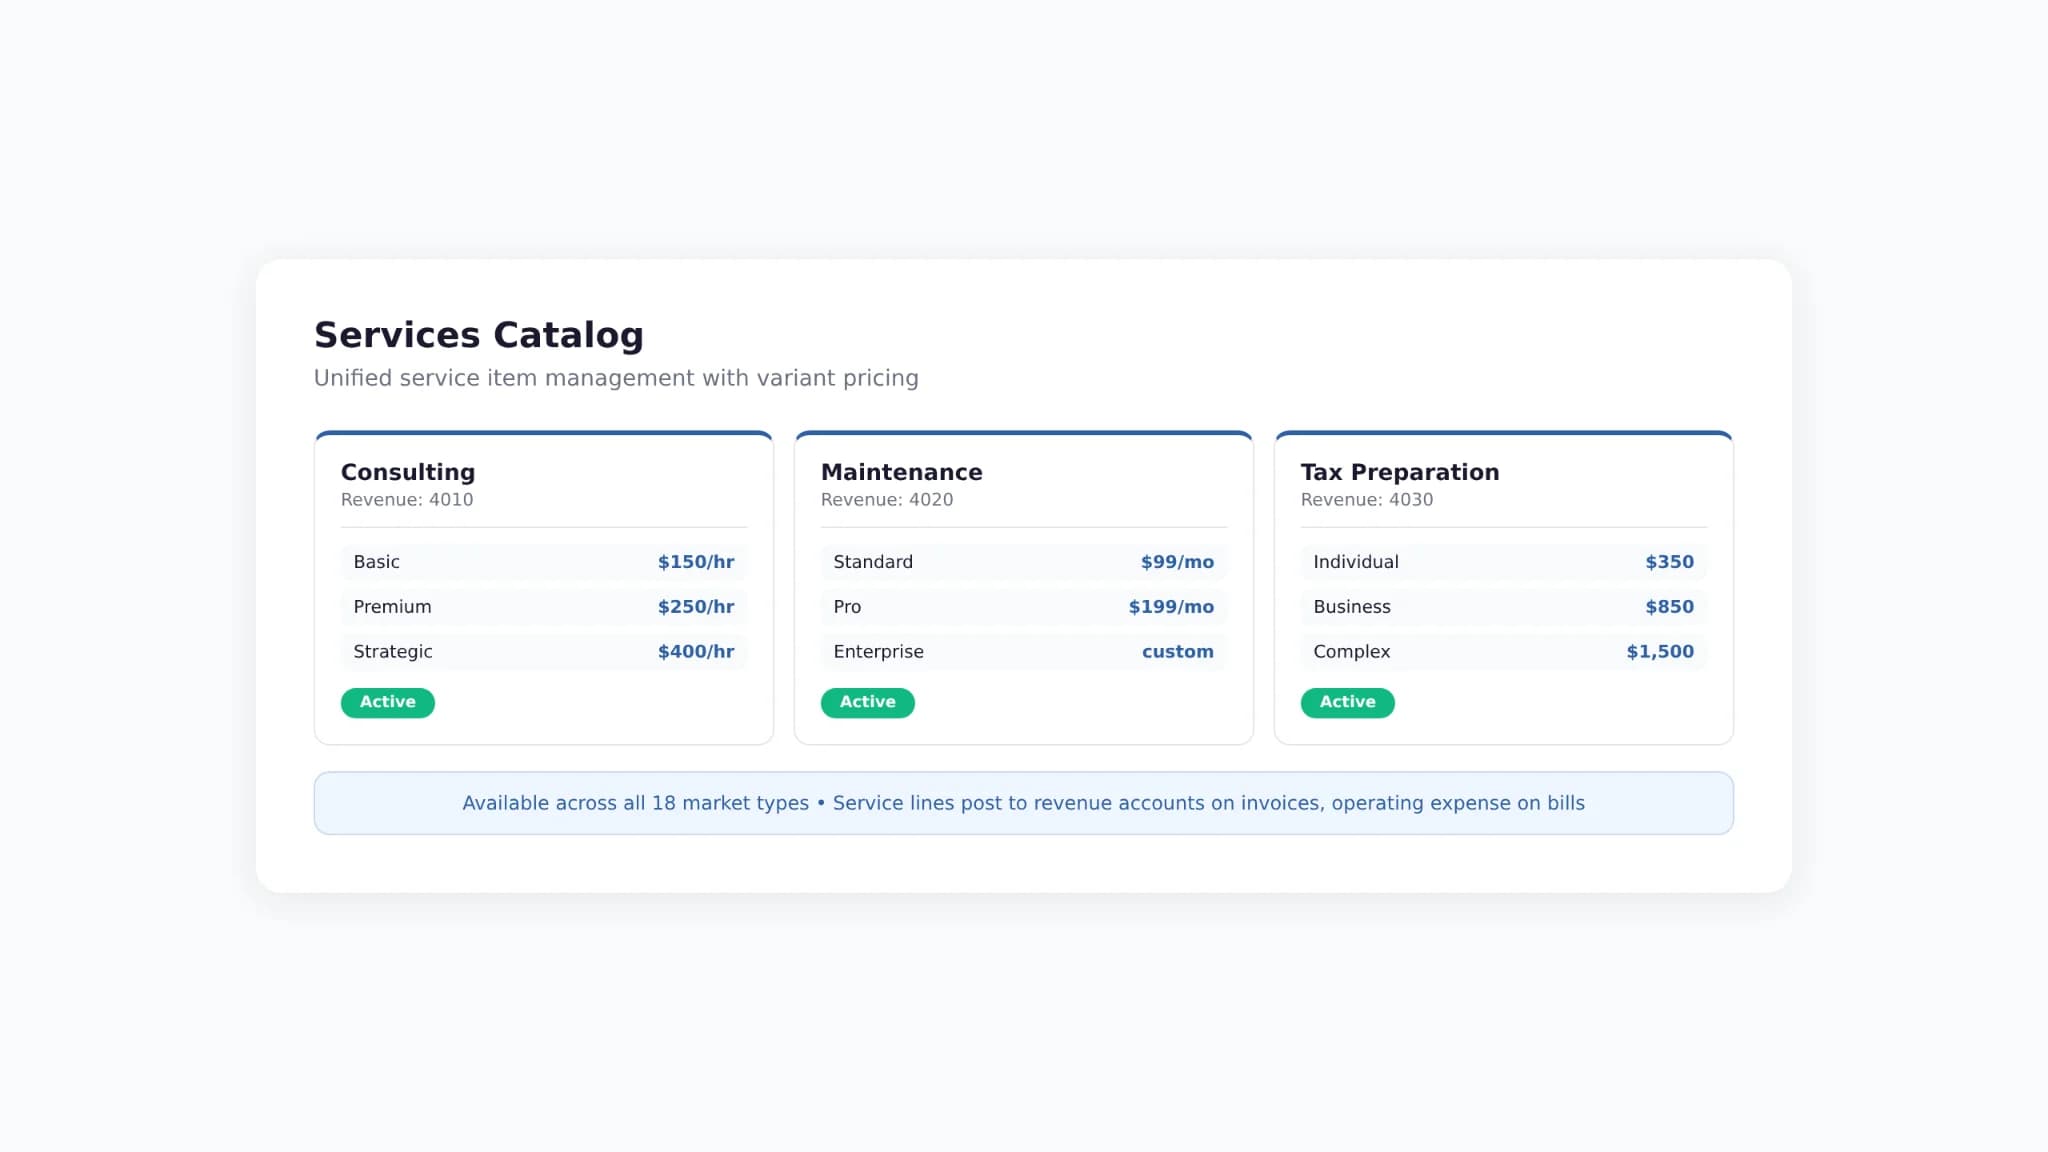Screen dimensions: 2048x1152
Task: Select the Standard $99/mo variant row
Action: coord(1024,562)
